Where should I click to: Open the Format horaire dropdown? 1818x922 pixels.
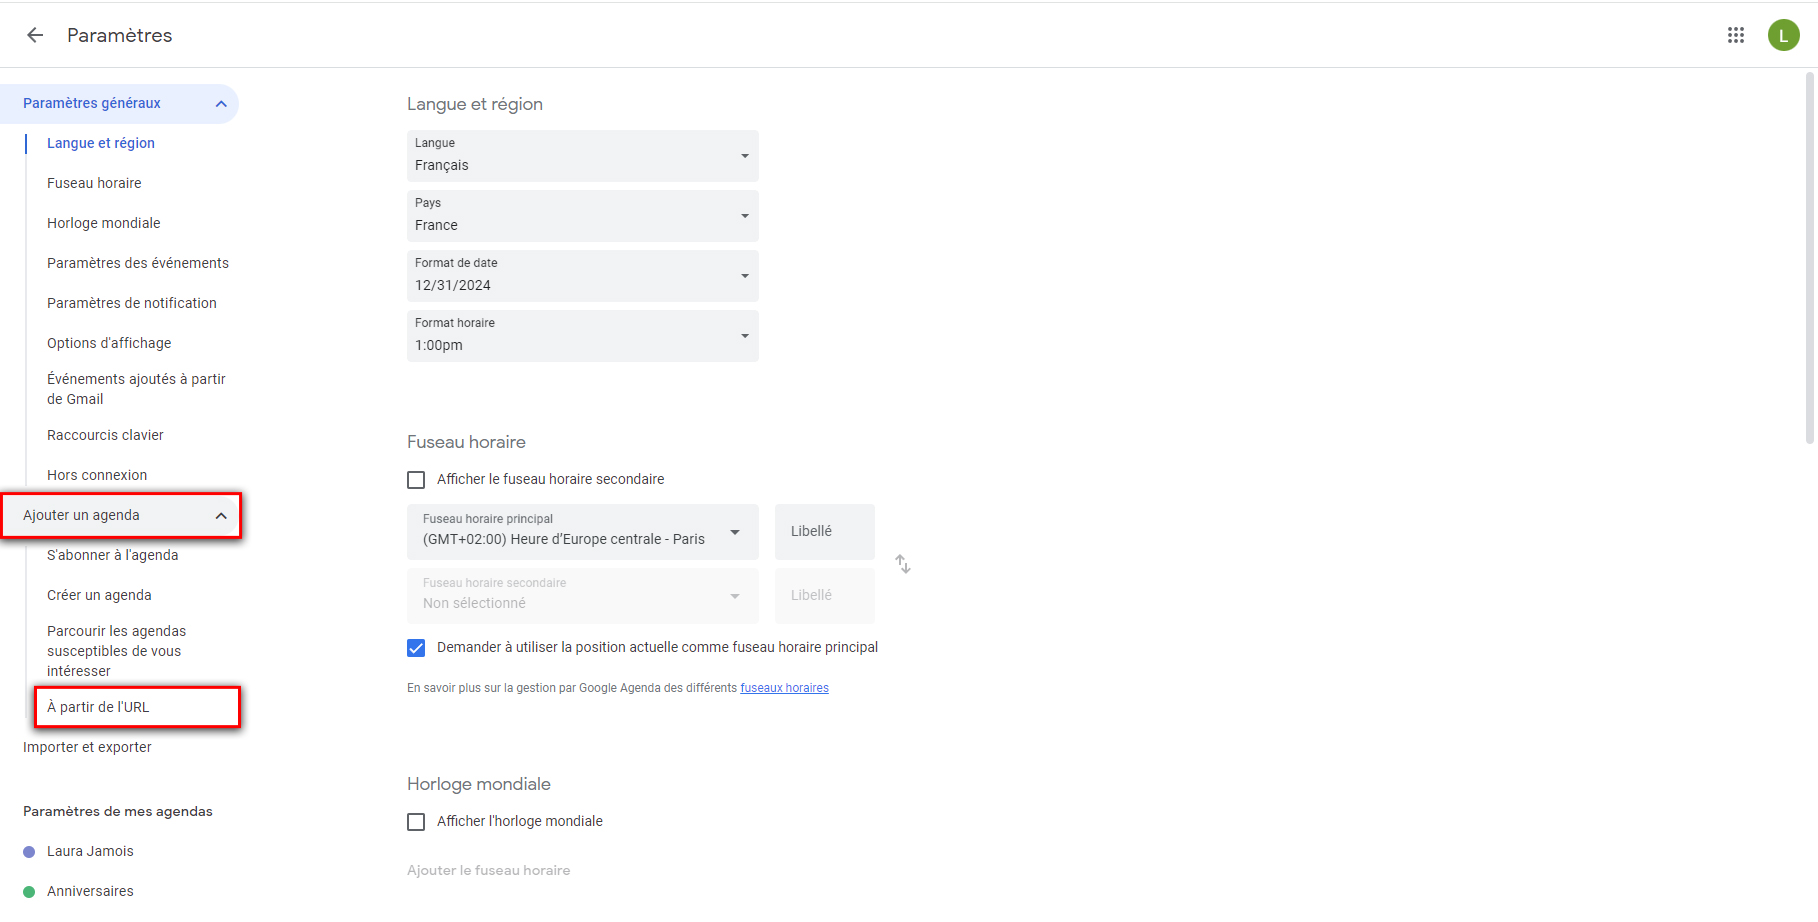pyautogui.click(x=582, y=336)
